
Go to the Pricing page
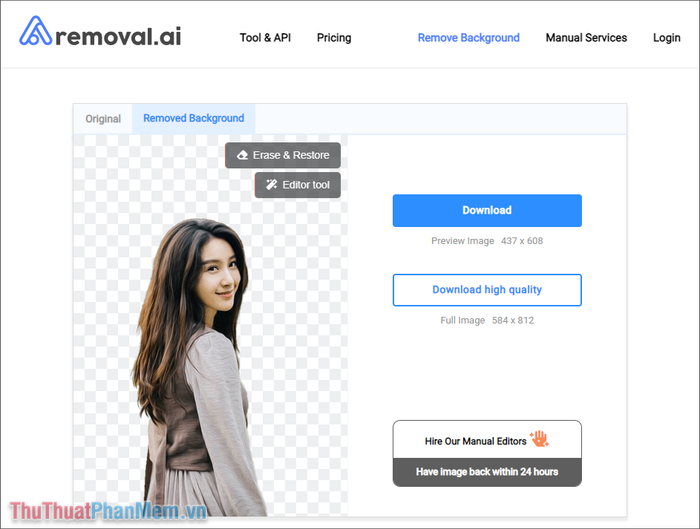(334, 38)
